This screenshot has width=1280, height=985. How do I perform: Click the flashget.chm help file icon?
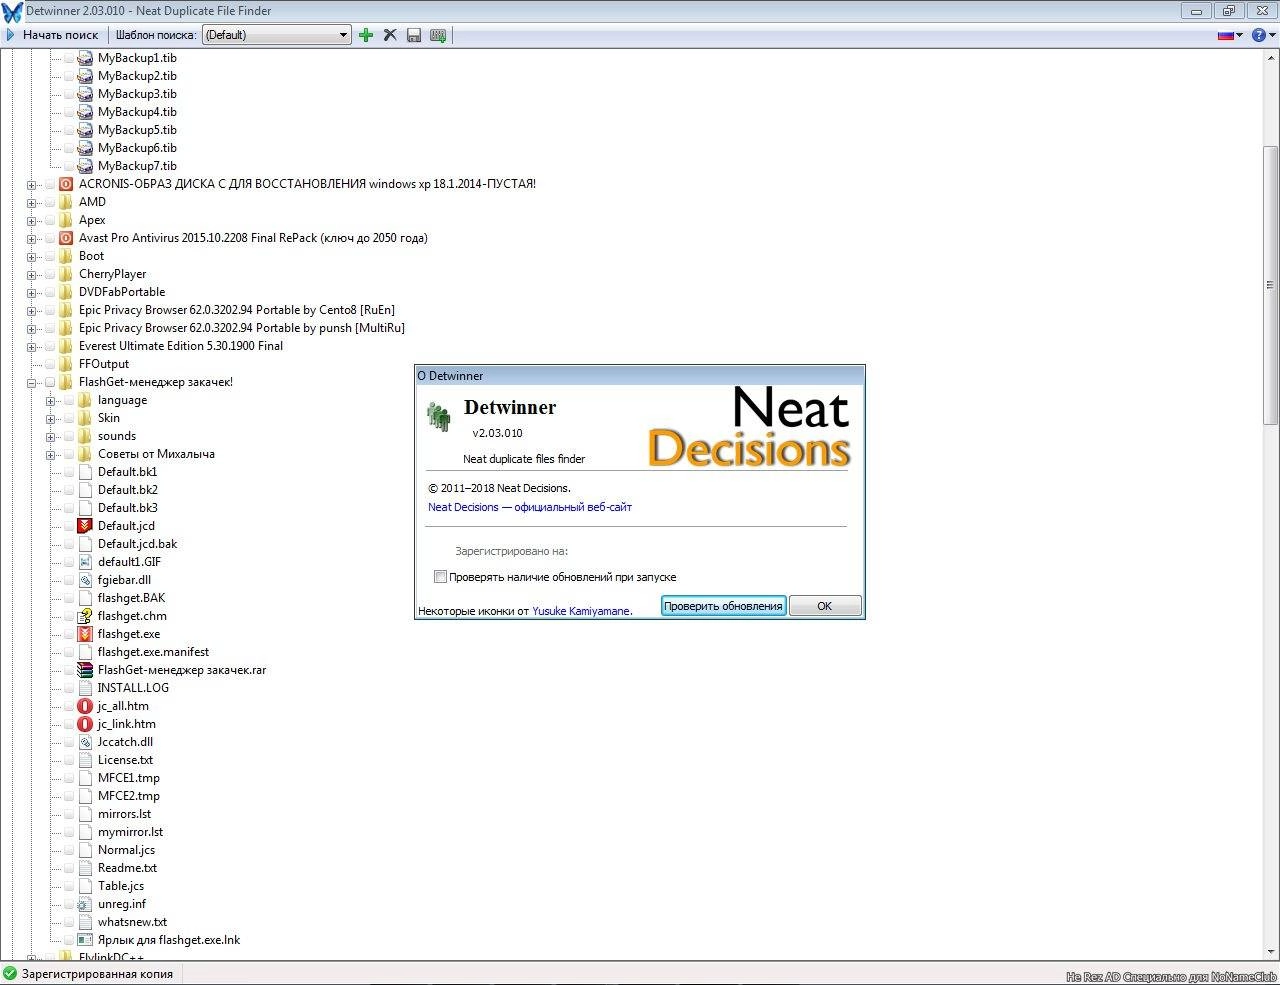pos(85,616)
